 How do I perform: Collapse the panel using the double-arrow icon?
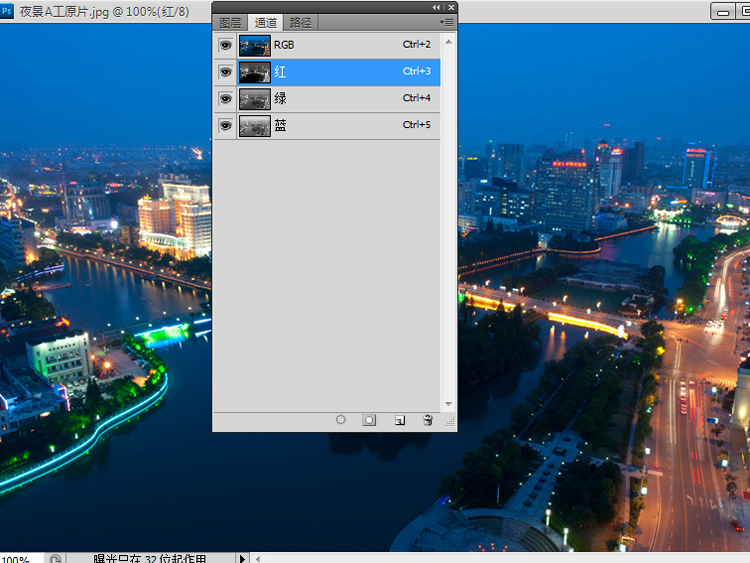tap(436, 7)
